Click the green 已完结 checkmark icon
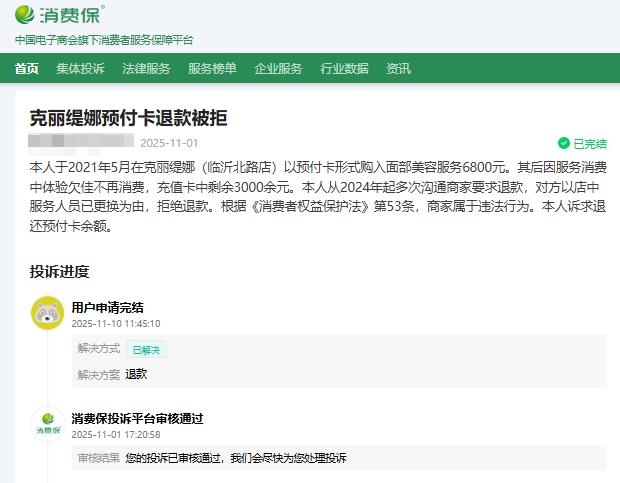 564,144
